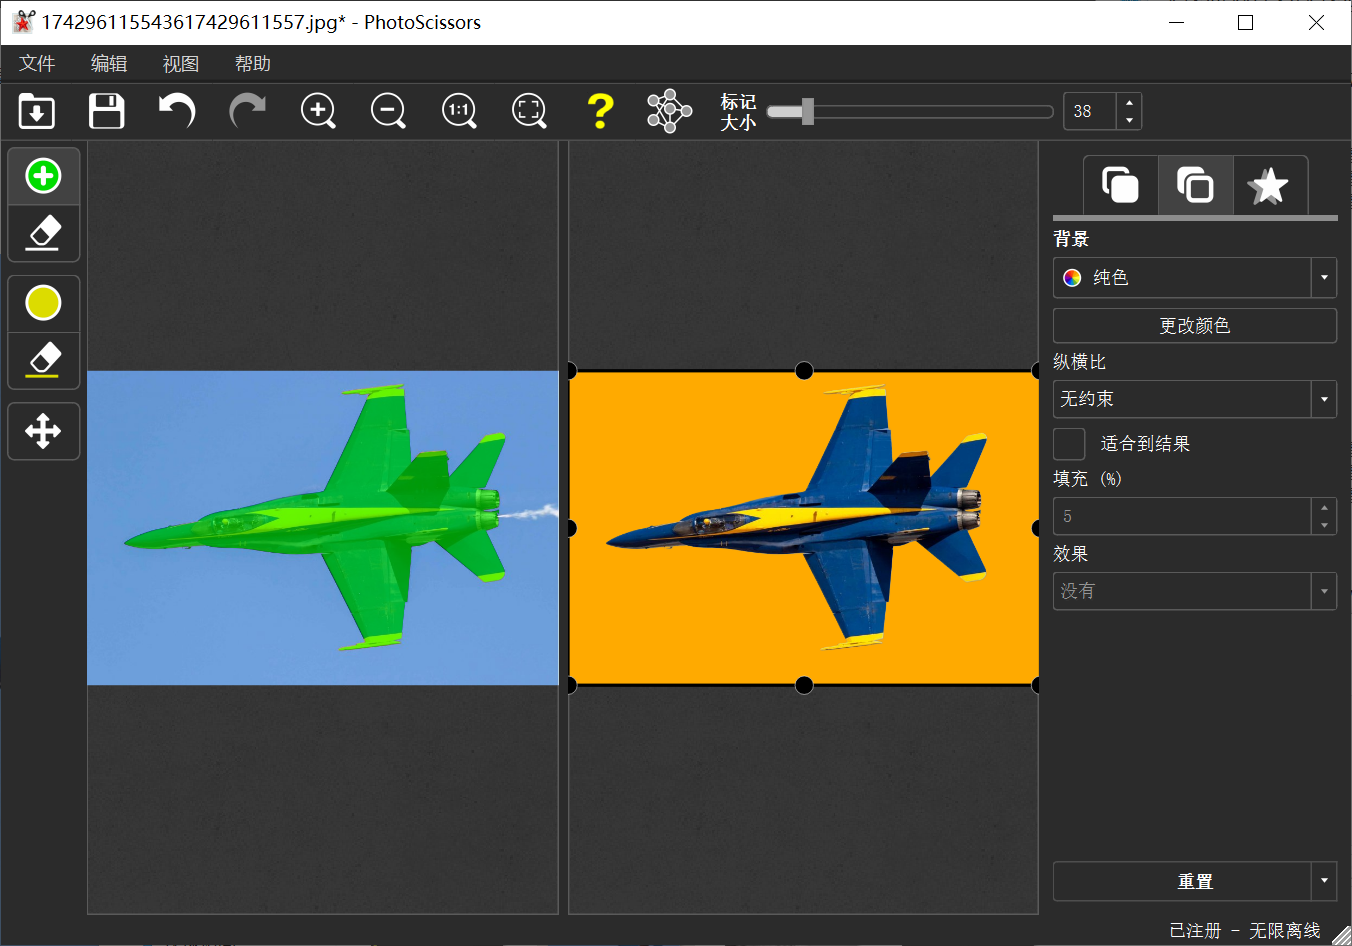Click the source image with green-marked jet

pyautogui.click(x=323, y=528)
